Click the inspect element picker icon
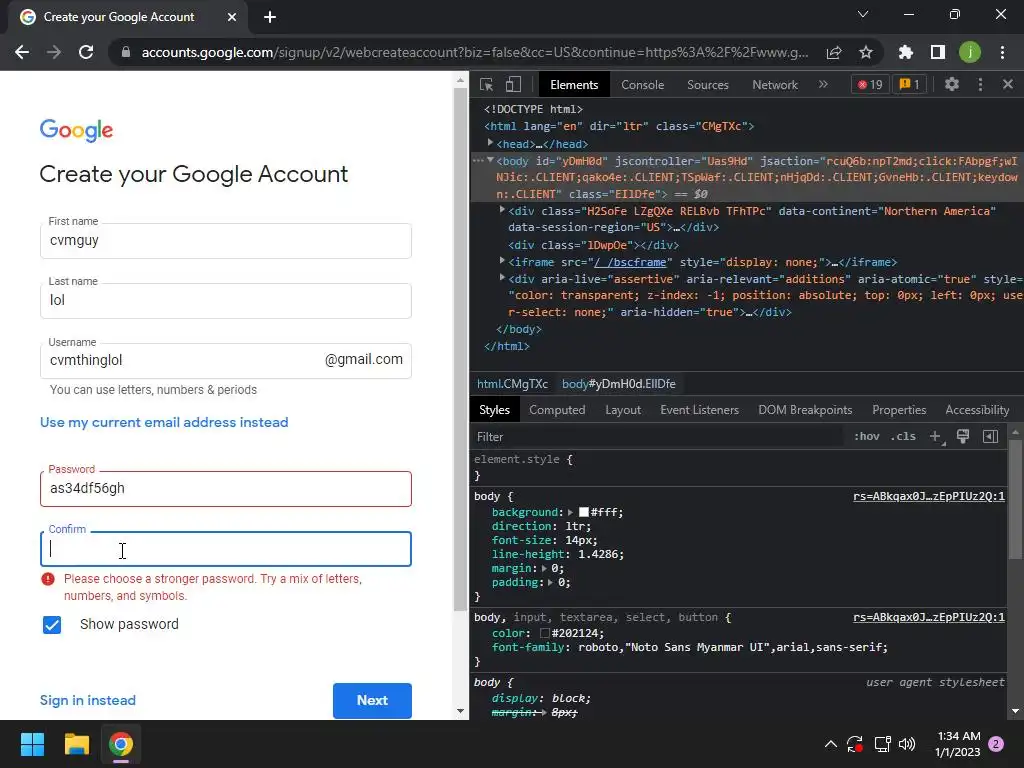1024x768 pixels. (487, 84)
